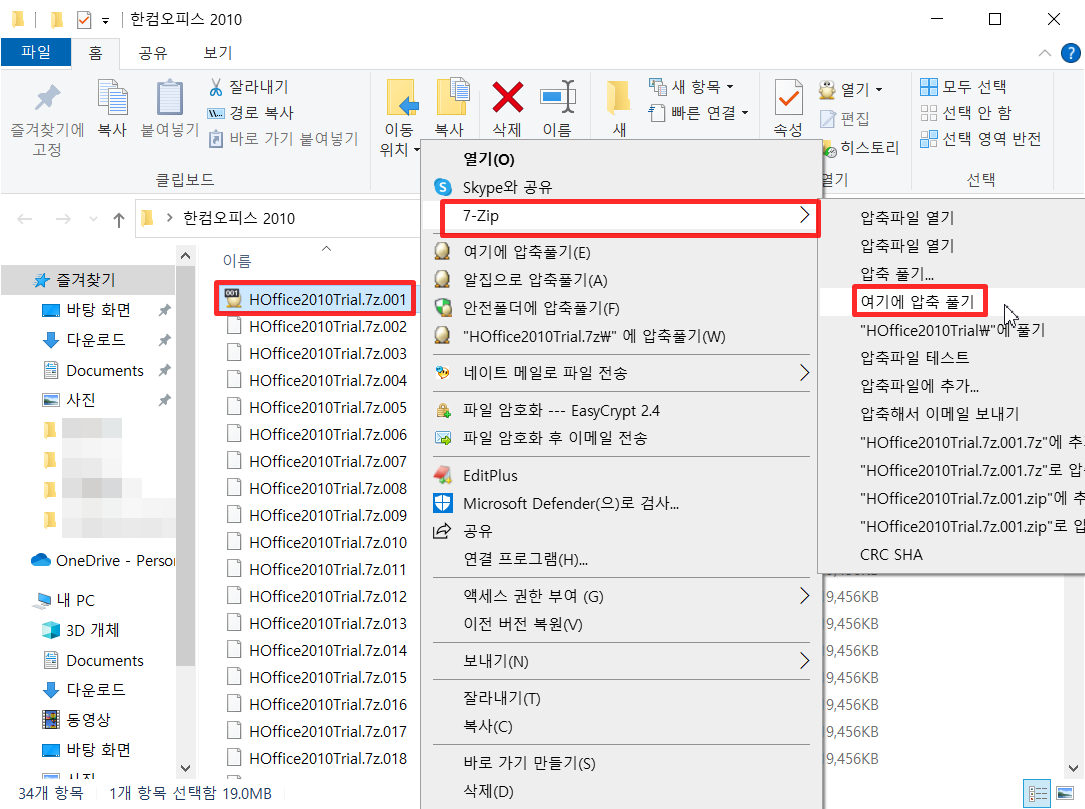The width and height of the screenshot is (1085, 809).
Task: Click Select none (선택 안 함)
Action: [966, 113]
